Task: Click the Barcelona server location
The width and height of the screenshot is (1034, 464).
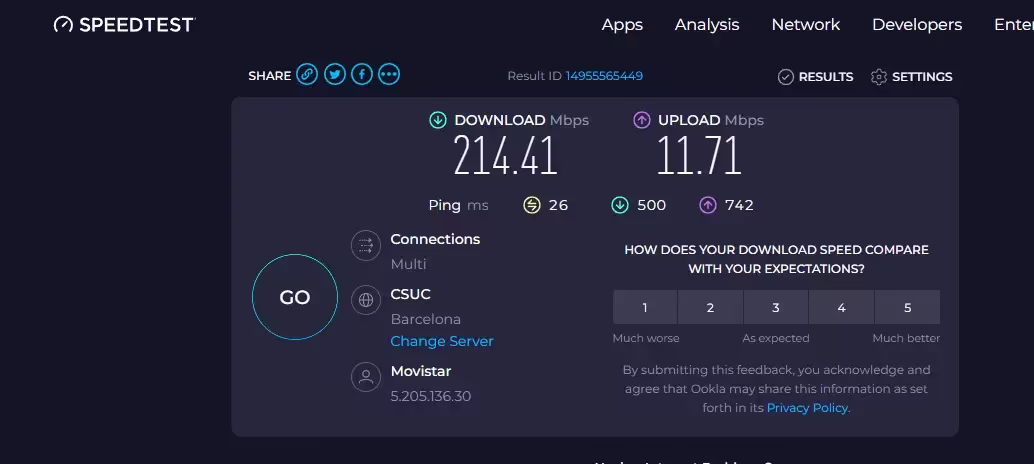Action: (x=425, y=319)
